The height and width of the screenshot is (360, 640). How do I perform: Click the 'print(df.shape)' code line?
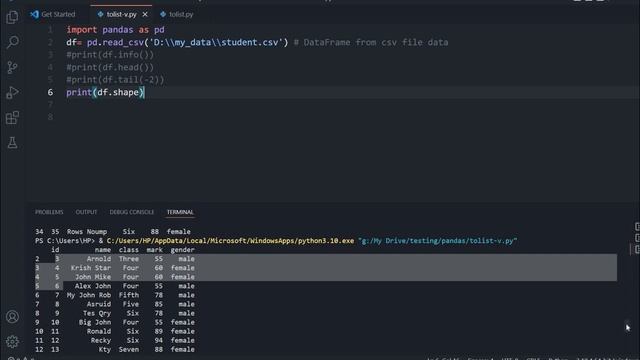coord(105,92)
